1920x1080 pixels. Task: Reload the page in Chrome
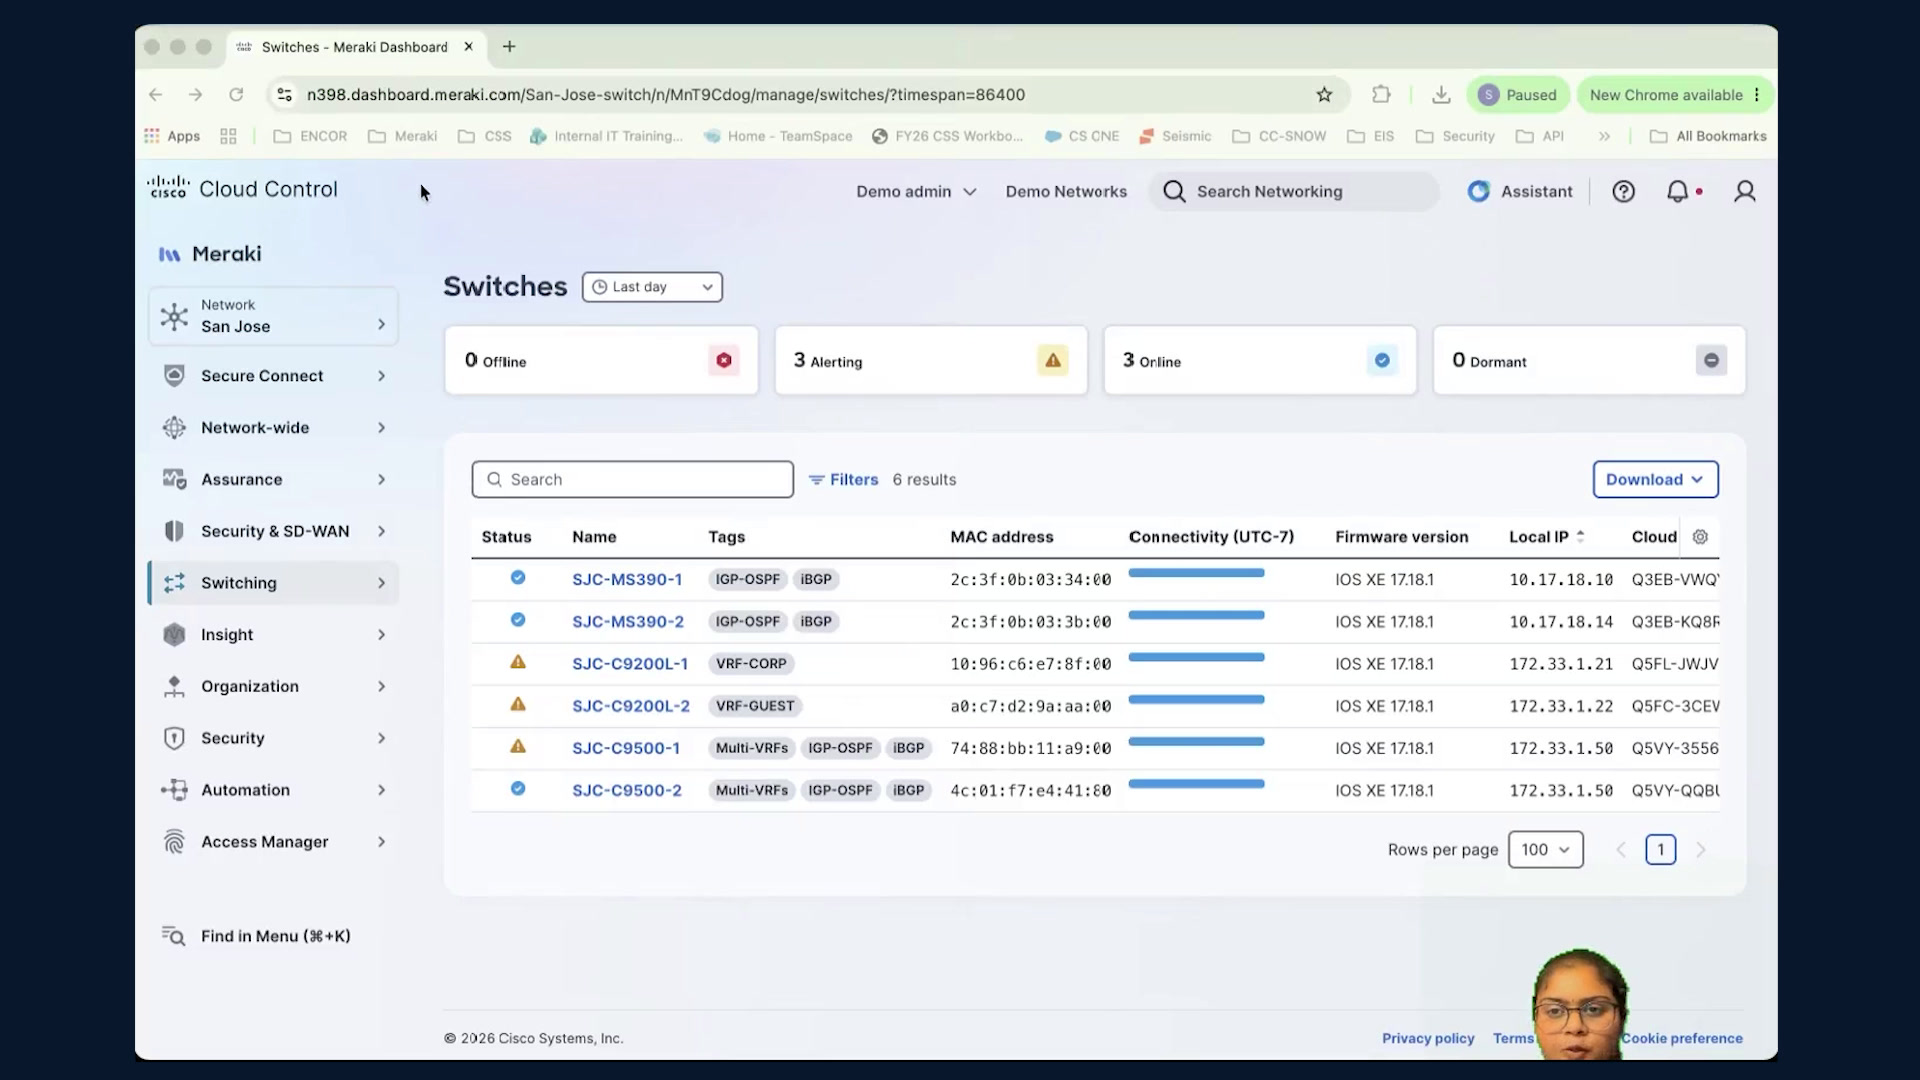click(236, 95)
